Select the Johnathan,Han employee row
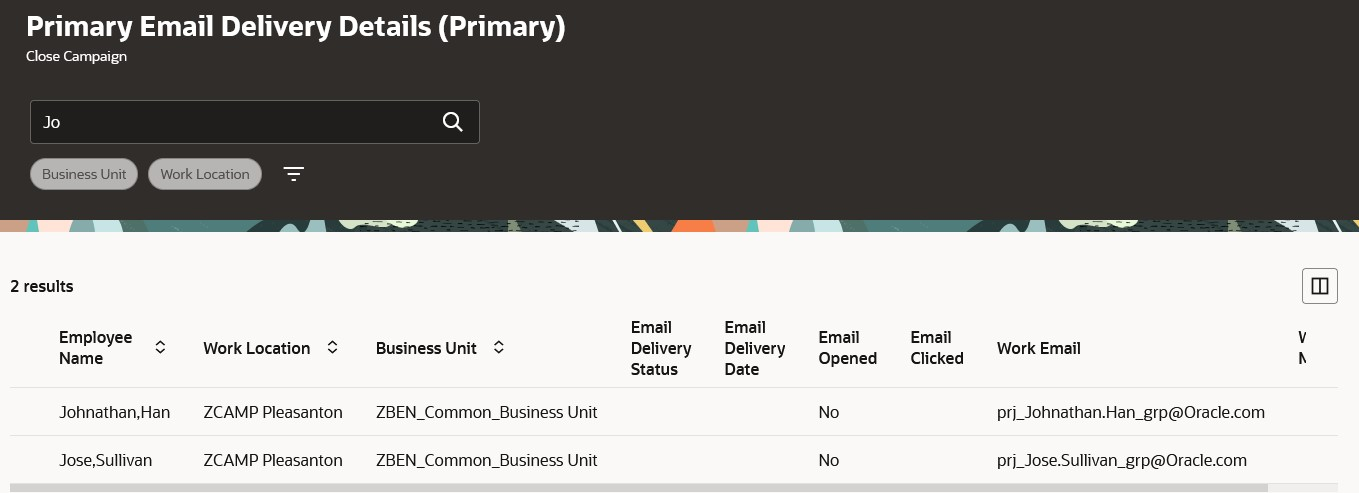Viewport: 1359px width, 493px height. point(114,412)
